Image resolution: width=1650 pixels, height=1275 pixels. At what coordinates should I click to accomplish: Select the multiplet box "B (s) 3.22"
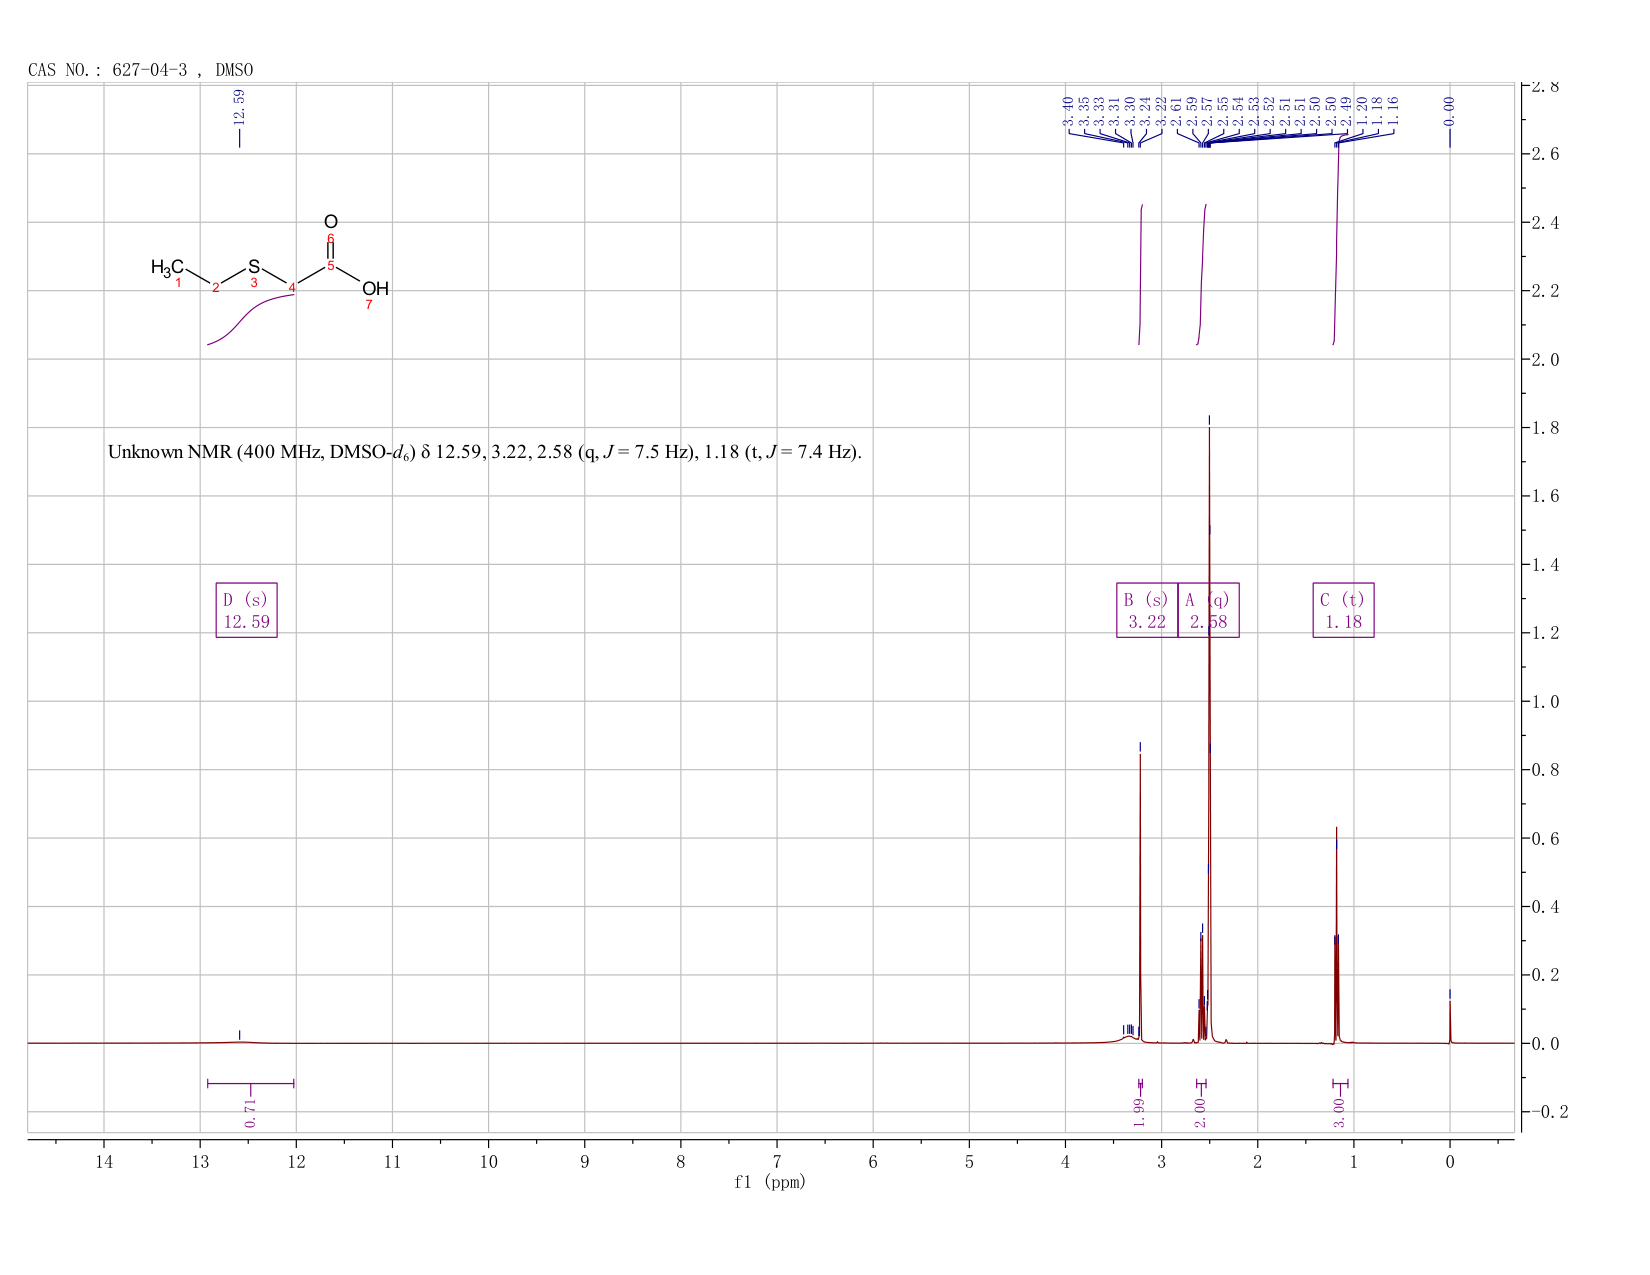(1147, 610)
